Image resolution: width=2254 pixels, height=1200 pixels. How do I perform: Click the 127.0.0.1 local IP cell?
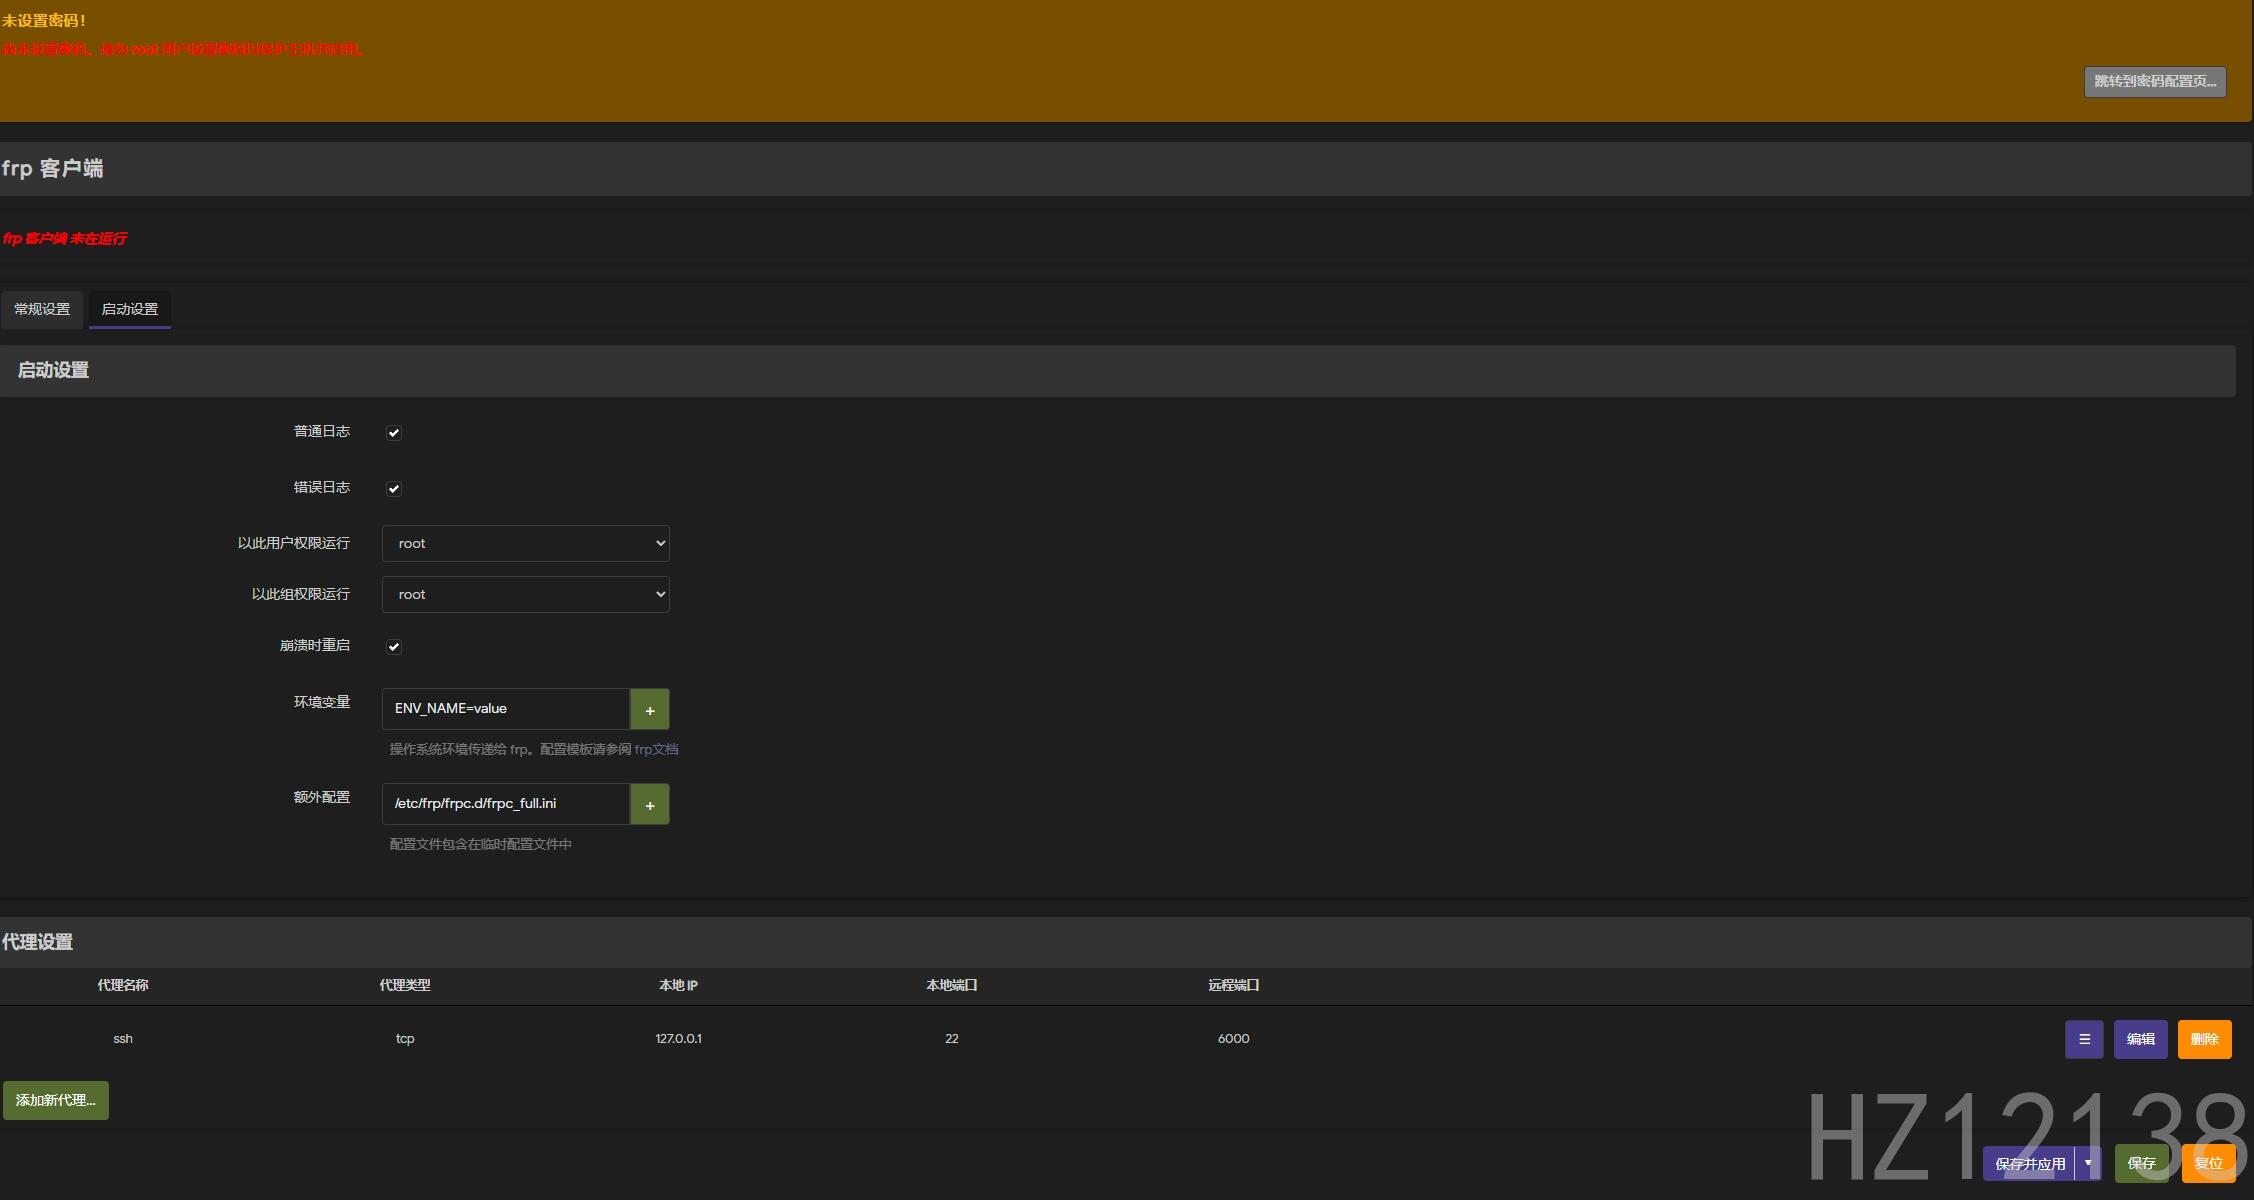(x=678, y=1039)
